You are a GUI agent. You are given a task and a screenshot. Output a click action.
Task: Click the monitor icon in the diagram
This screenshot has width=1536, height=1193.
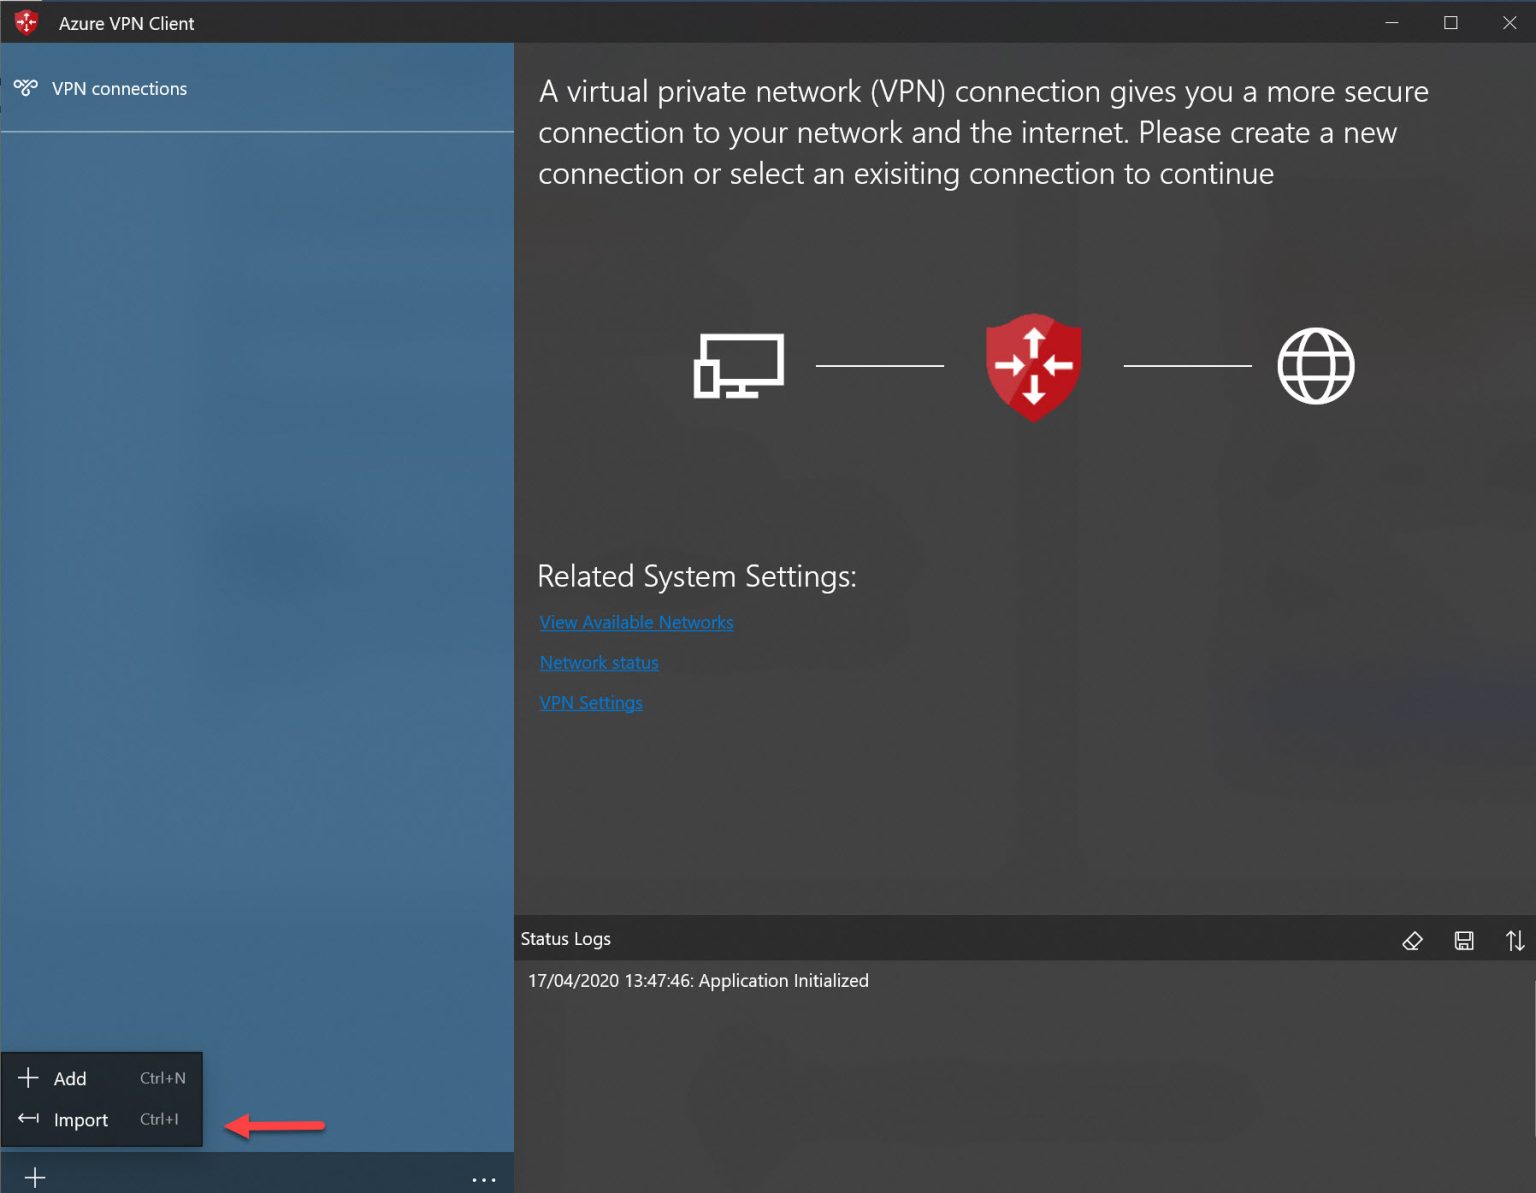click(x=740, y=365)
